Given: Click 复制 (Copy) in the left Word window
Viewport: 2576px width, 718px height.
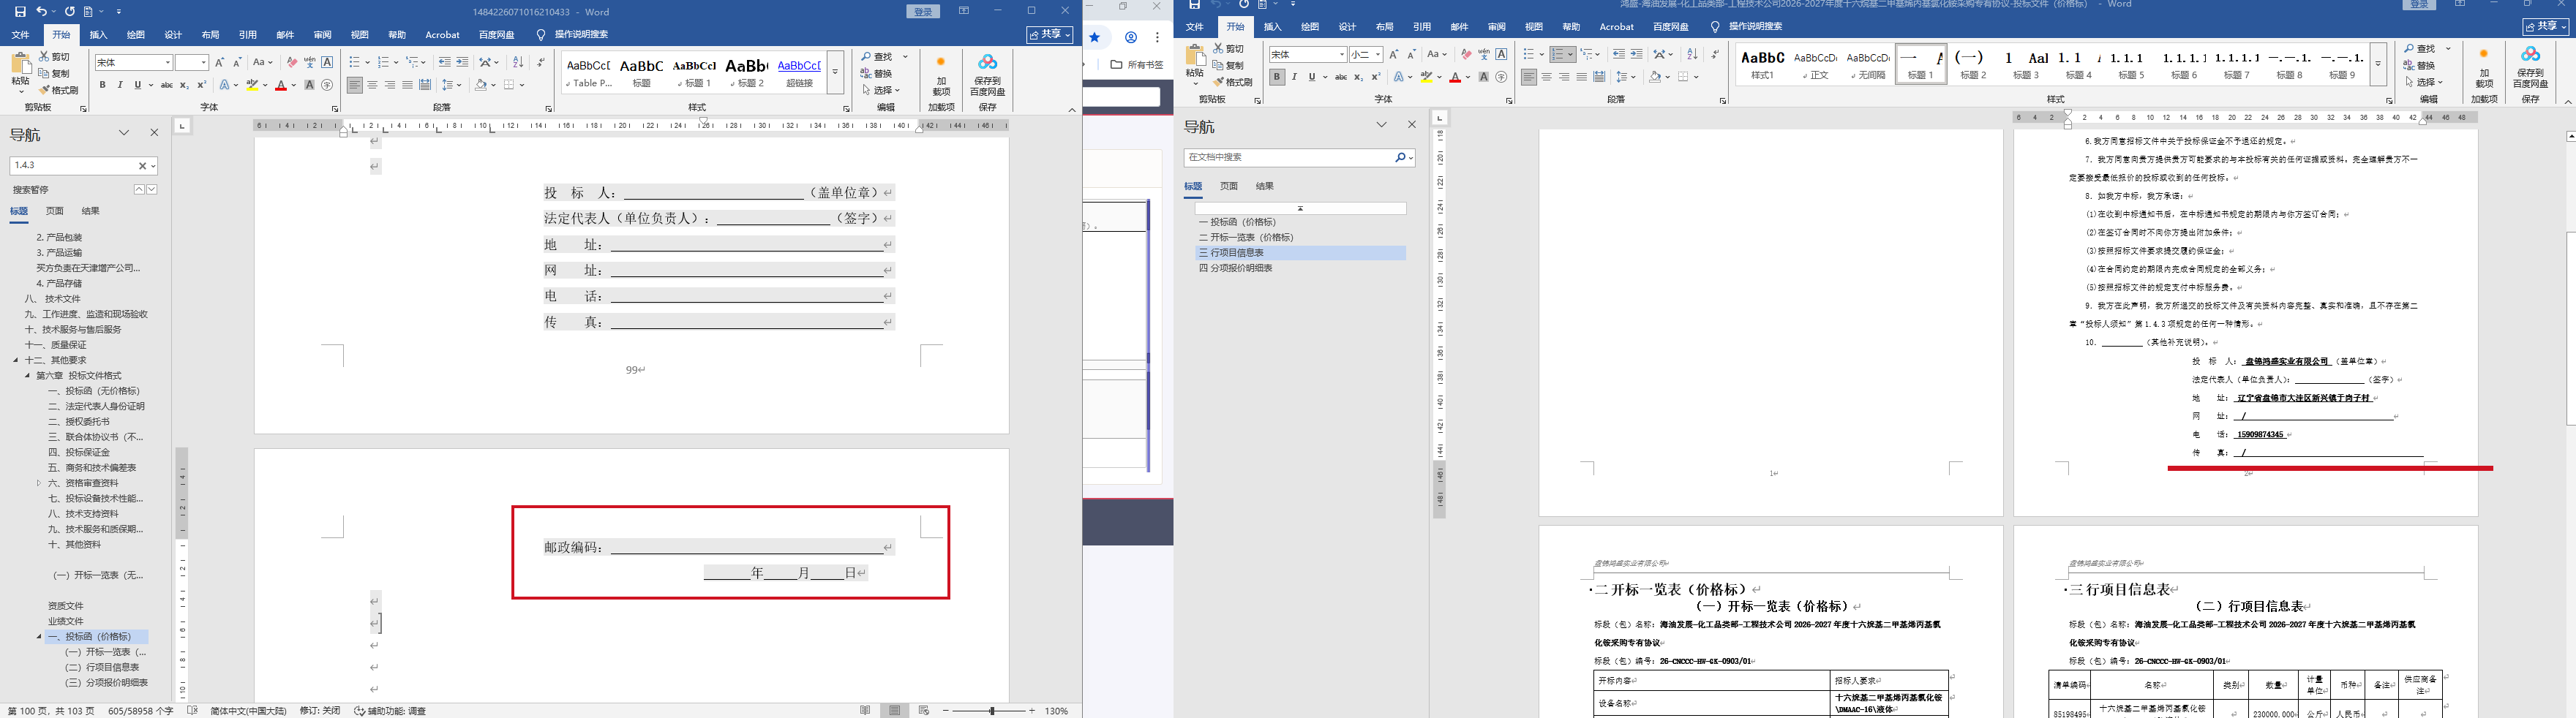Looking at the screenshot, I should tap(55, 73).
